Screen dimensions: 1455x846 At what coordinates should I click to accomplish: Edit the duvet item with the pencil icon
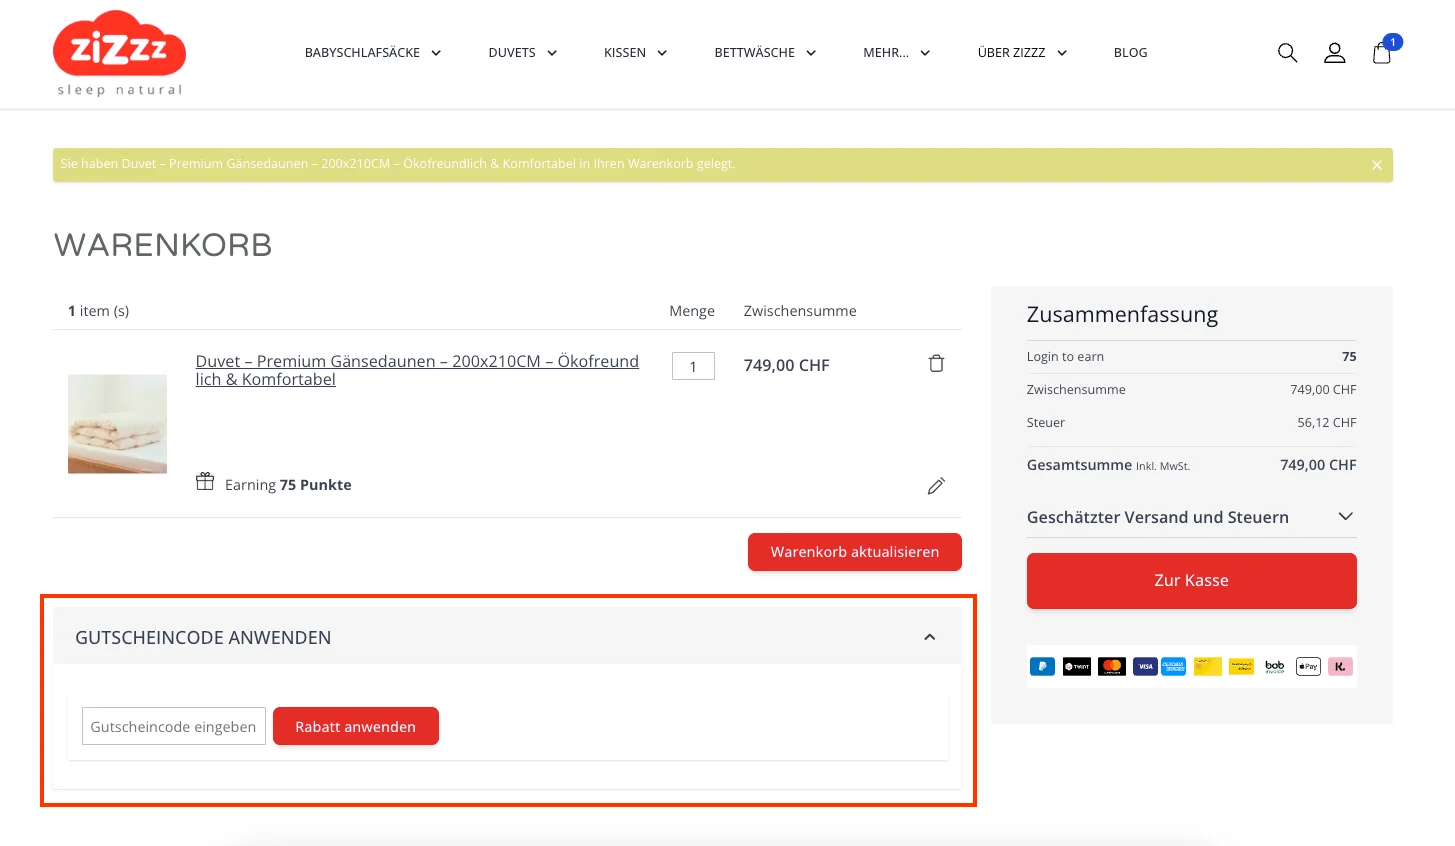936,486
